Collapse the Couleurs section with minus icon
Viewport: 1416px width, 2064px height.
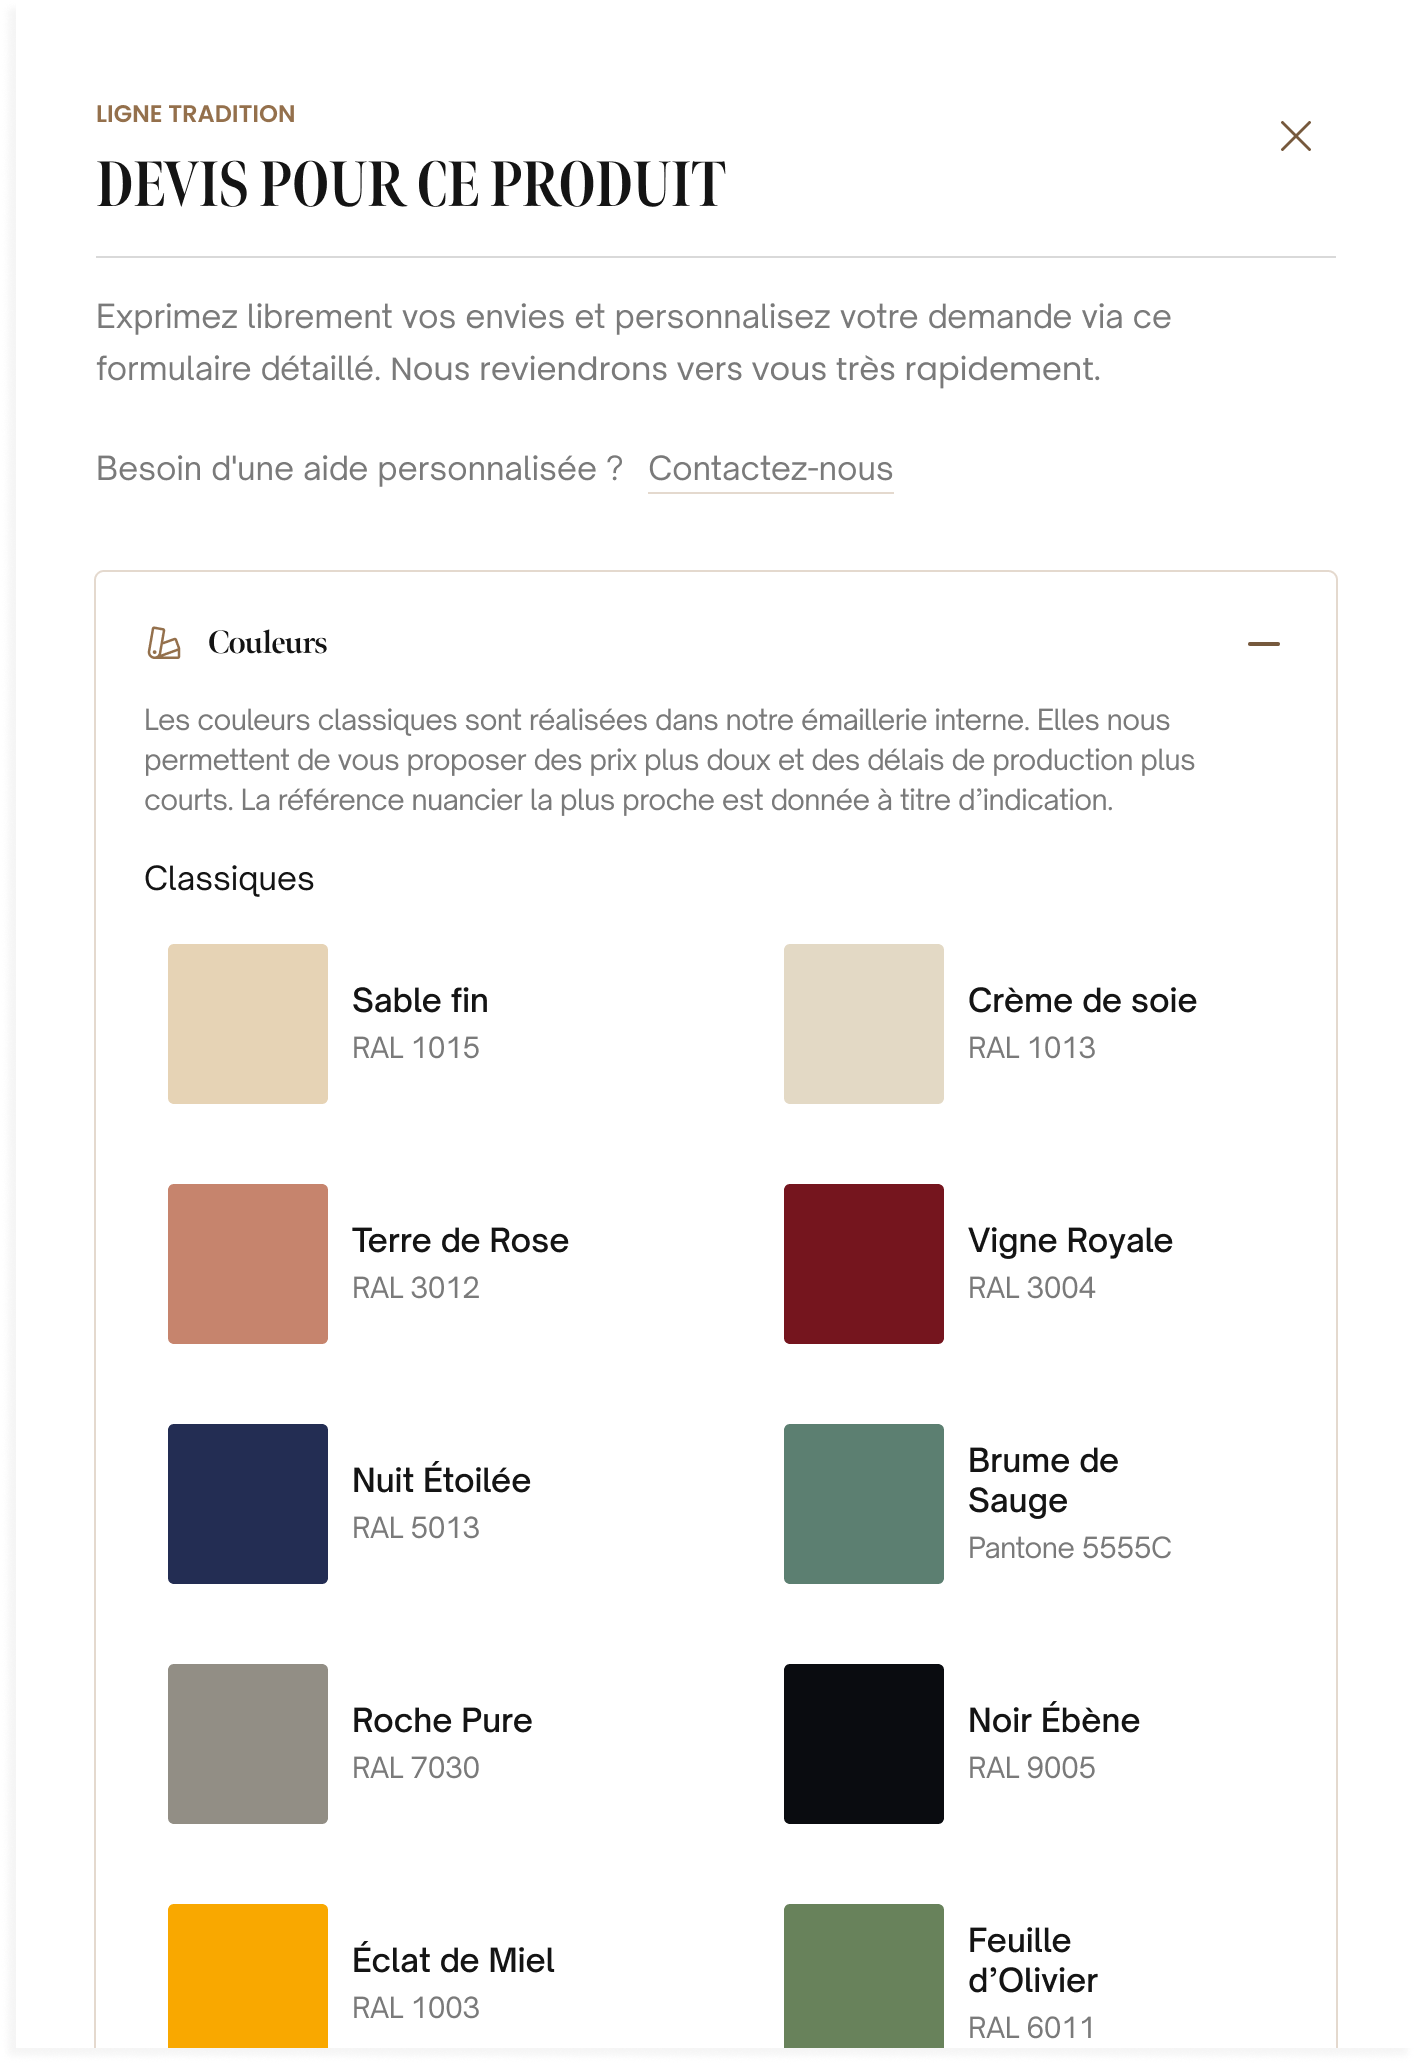(x=1264, y=644)
